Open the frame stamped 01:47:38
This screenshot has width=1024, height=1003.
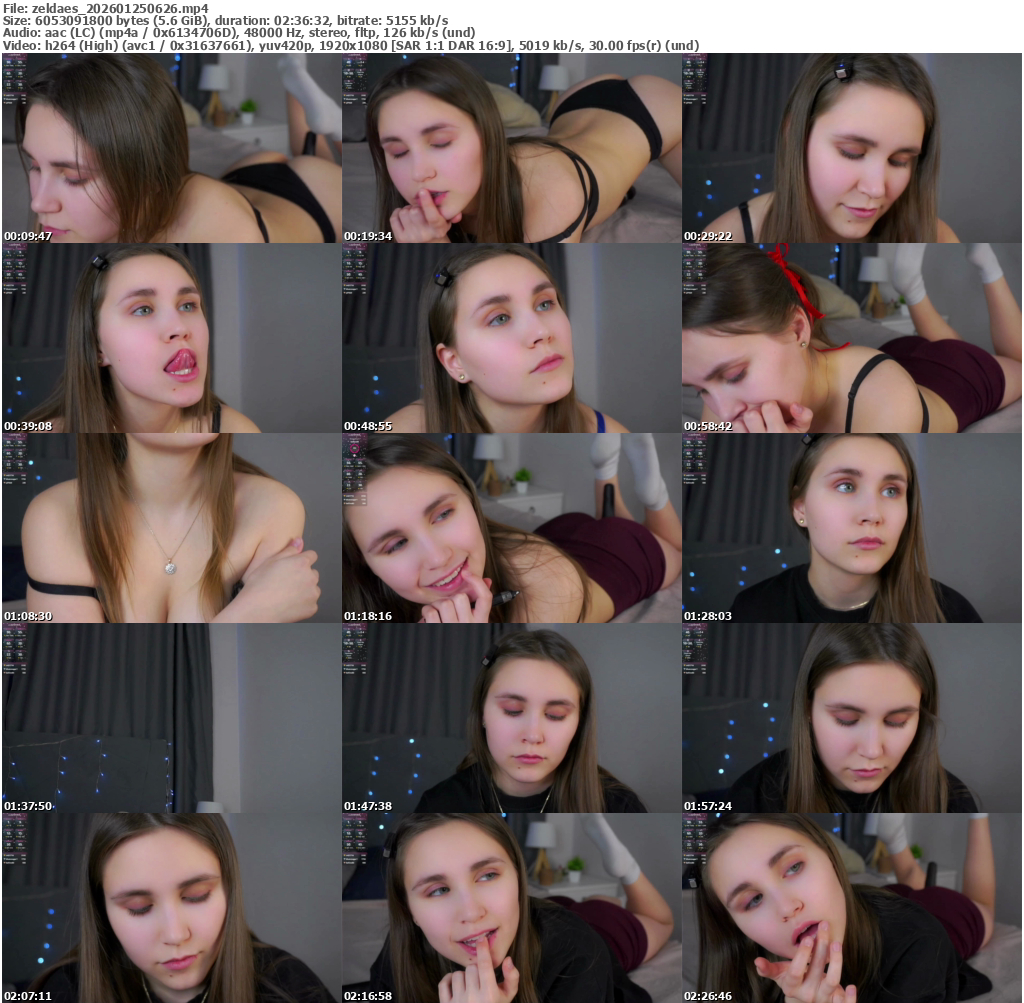(511, 718)
